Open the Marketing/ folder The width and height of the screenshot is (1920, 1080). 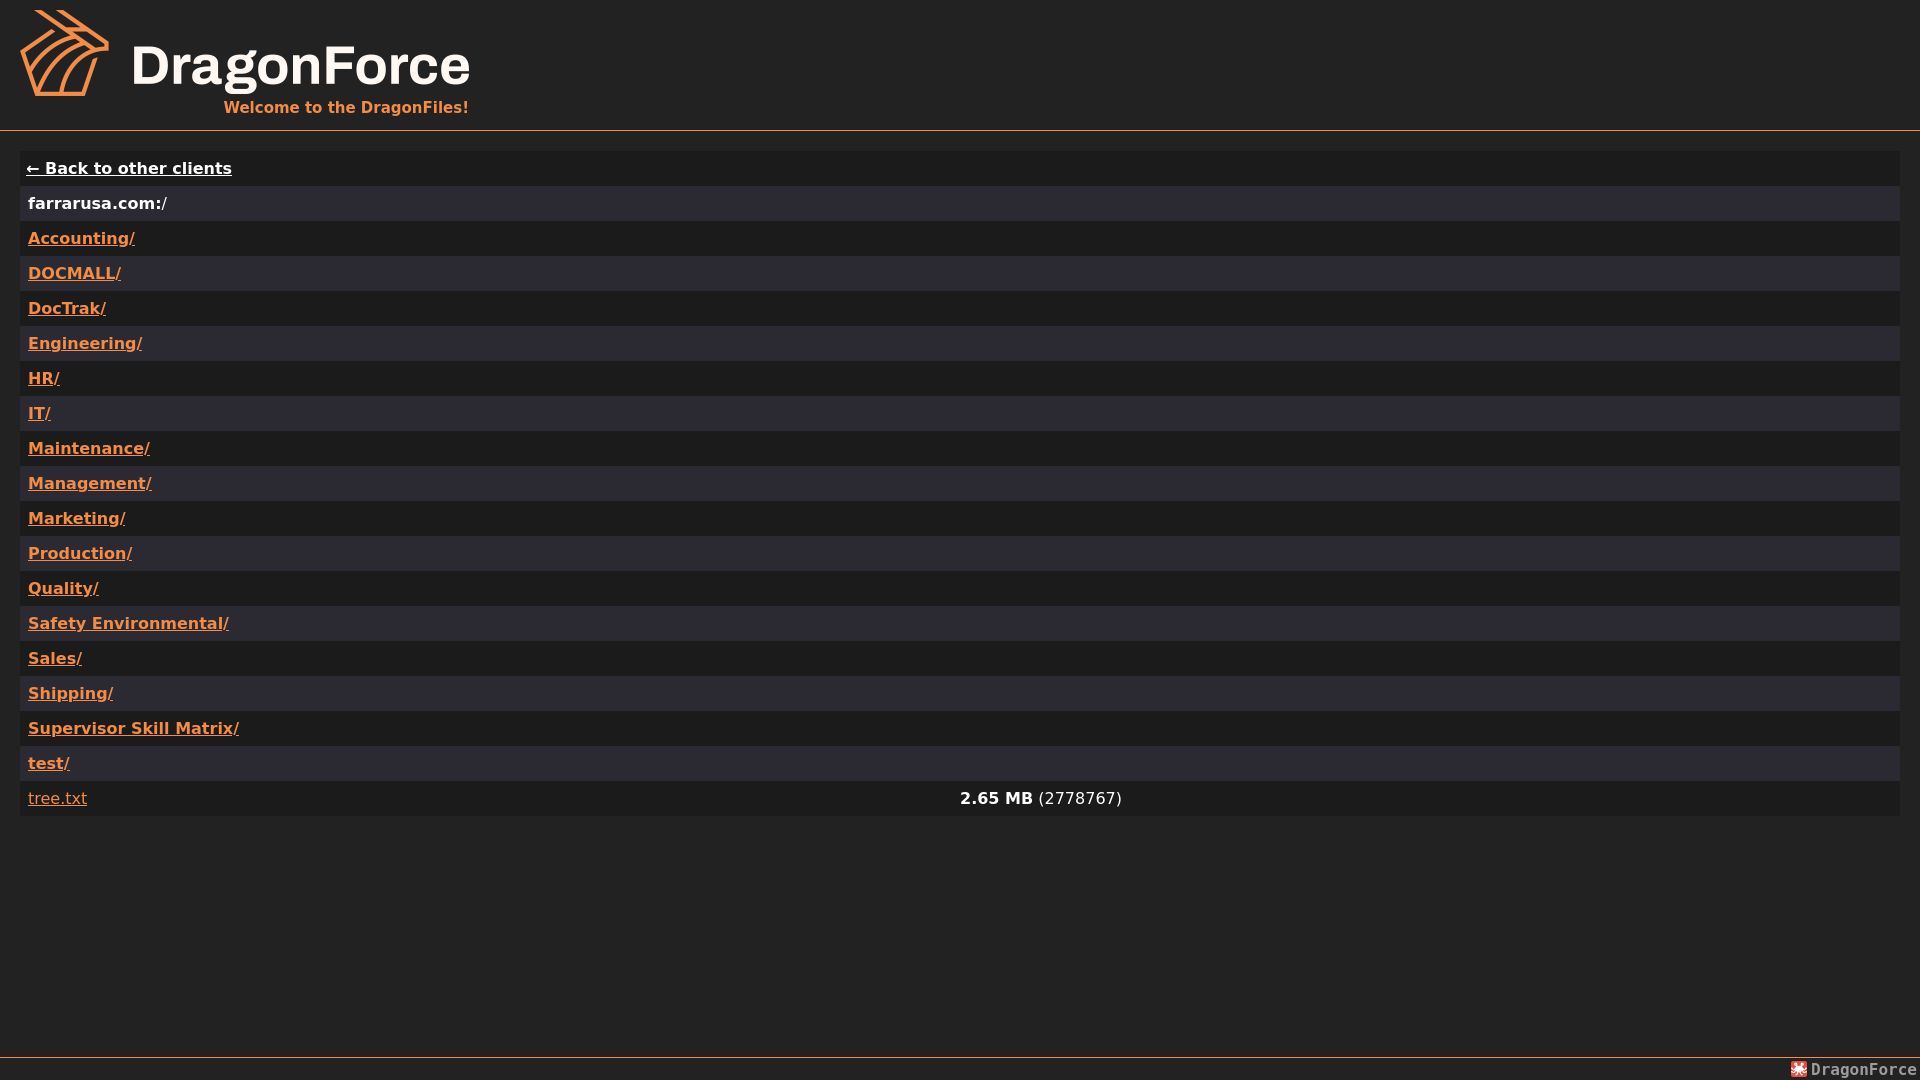click(77, 518)
